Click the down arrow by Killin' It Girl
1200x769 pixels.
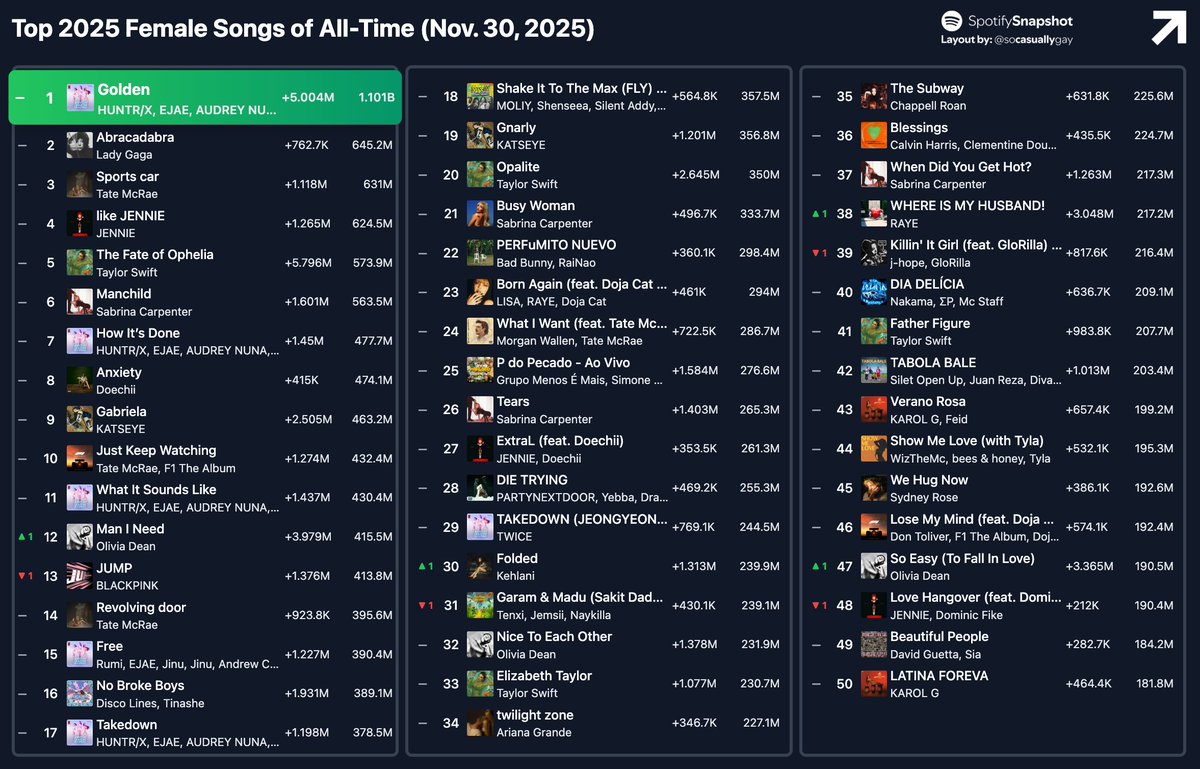tap(818, 253)
